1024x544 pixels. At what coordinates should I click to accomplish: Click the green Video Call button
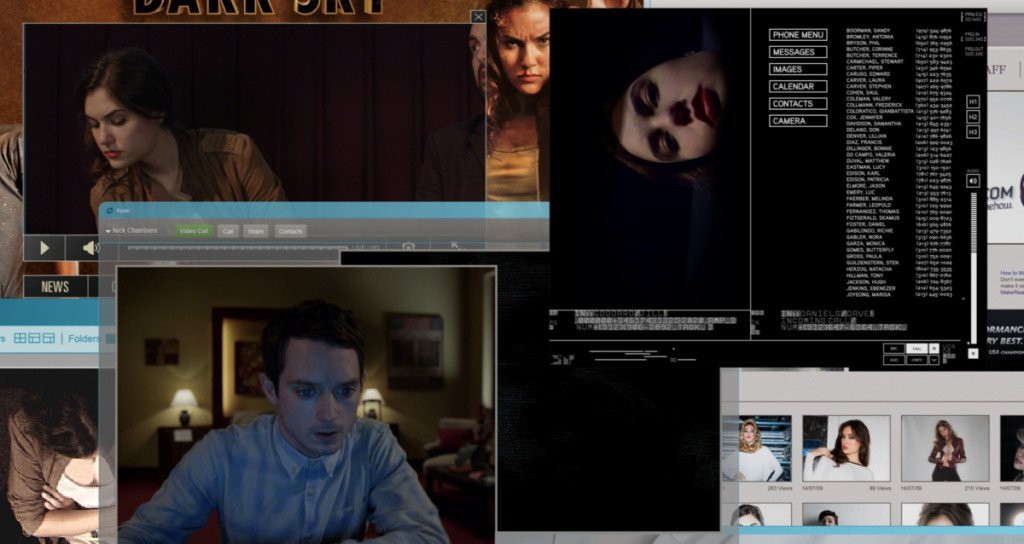pyautogui.click(x=193, y=231)
